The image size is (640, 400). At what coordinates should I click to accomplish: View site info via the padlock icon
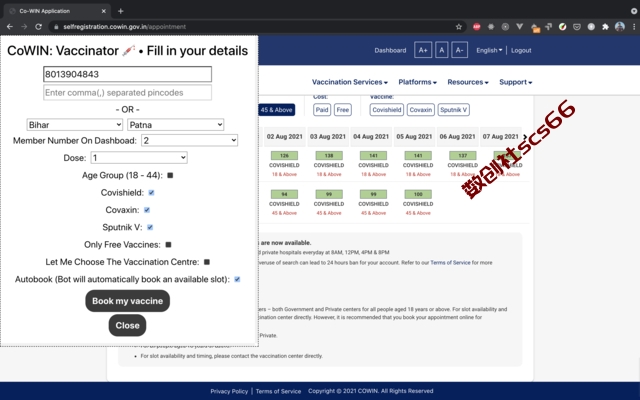coord(56,27)
